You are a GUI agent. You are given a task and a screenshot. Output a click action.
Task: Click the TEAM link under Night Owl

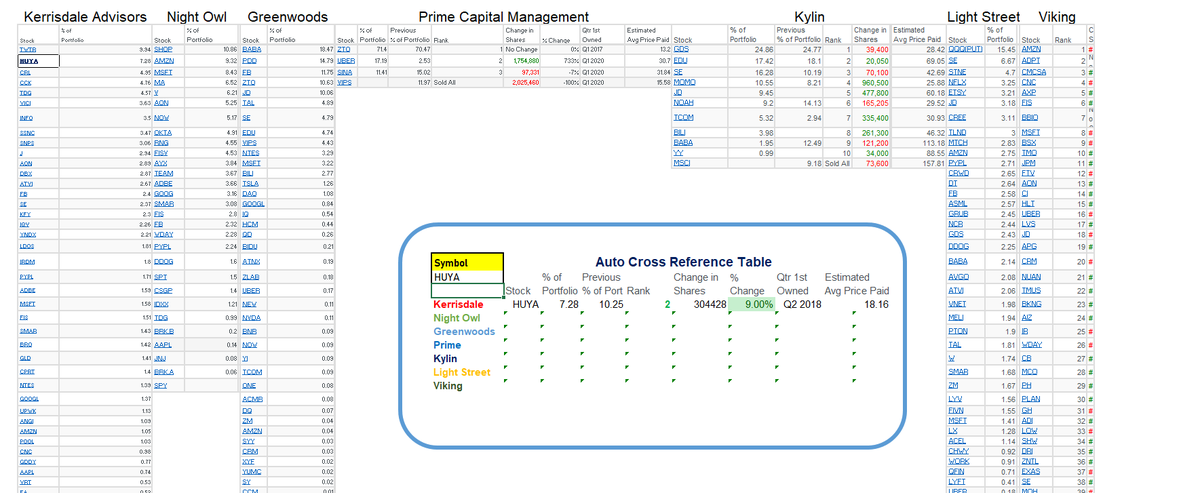click(x=165, y=174)
